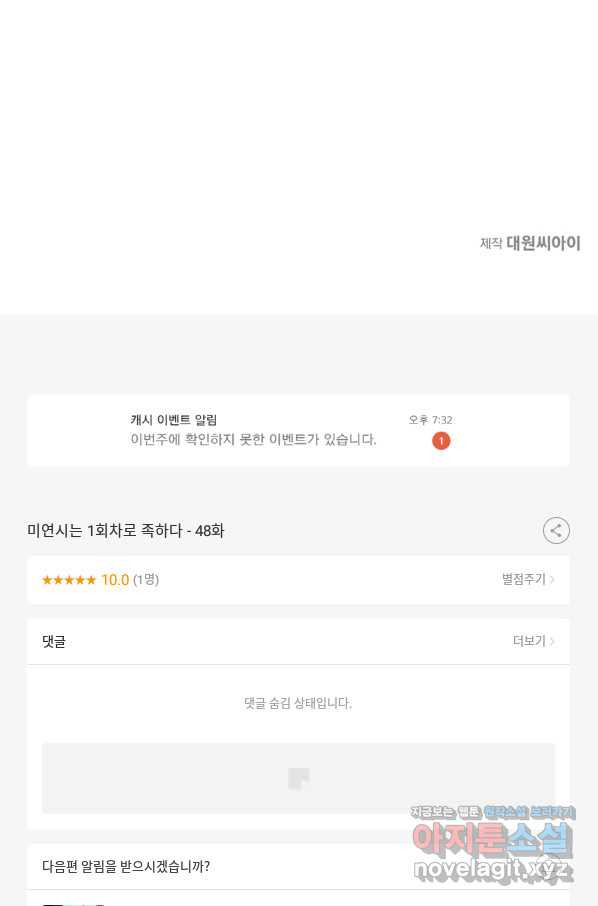Image resolution: width=598 pixels, height=906 pixels.
Task: Click the gray banner placeholder box
Action: click(298, 778)
